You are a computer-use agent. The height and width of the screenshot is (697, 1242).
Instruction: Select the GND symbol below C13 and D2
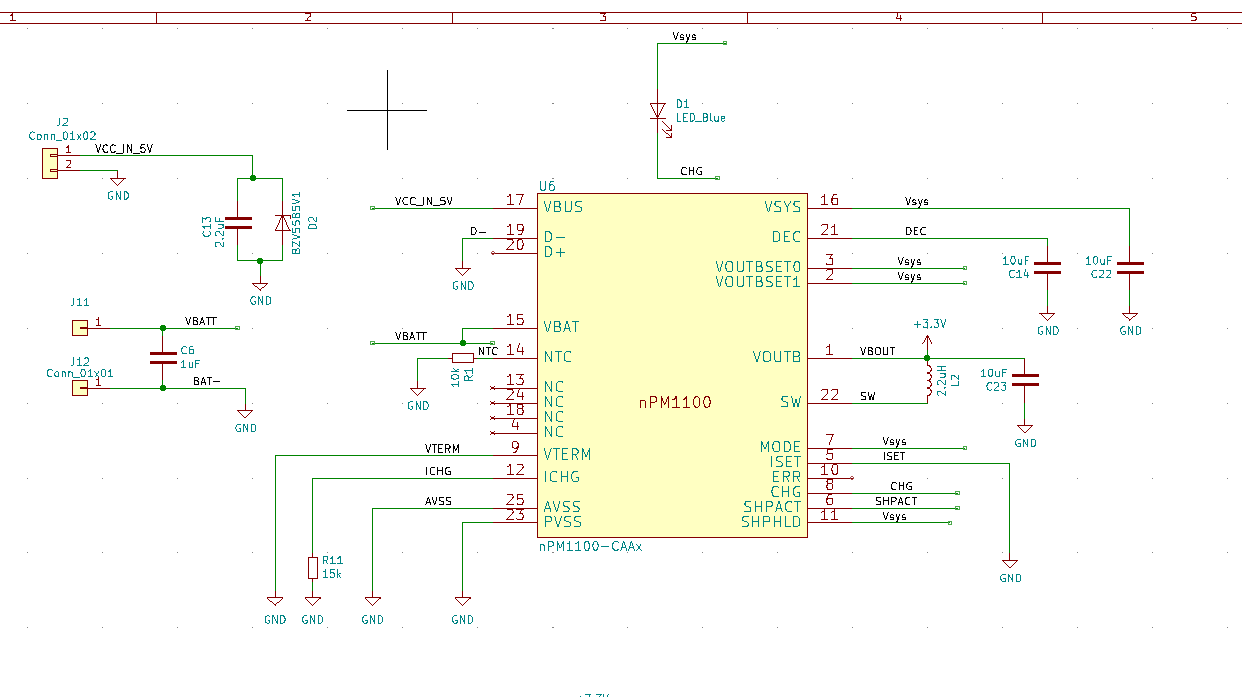[x=260, y=288]
